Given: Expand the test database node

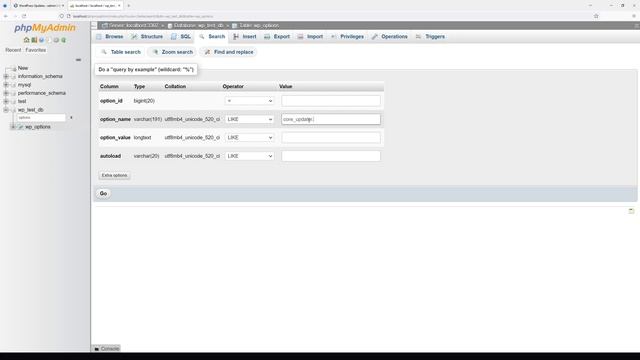Looking at the screenshot, I should [6, 101].
